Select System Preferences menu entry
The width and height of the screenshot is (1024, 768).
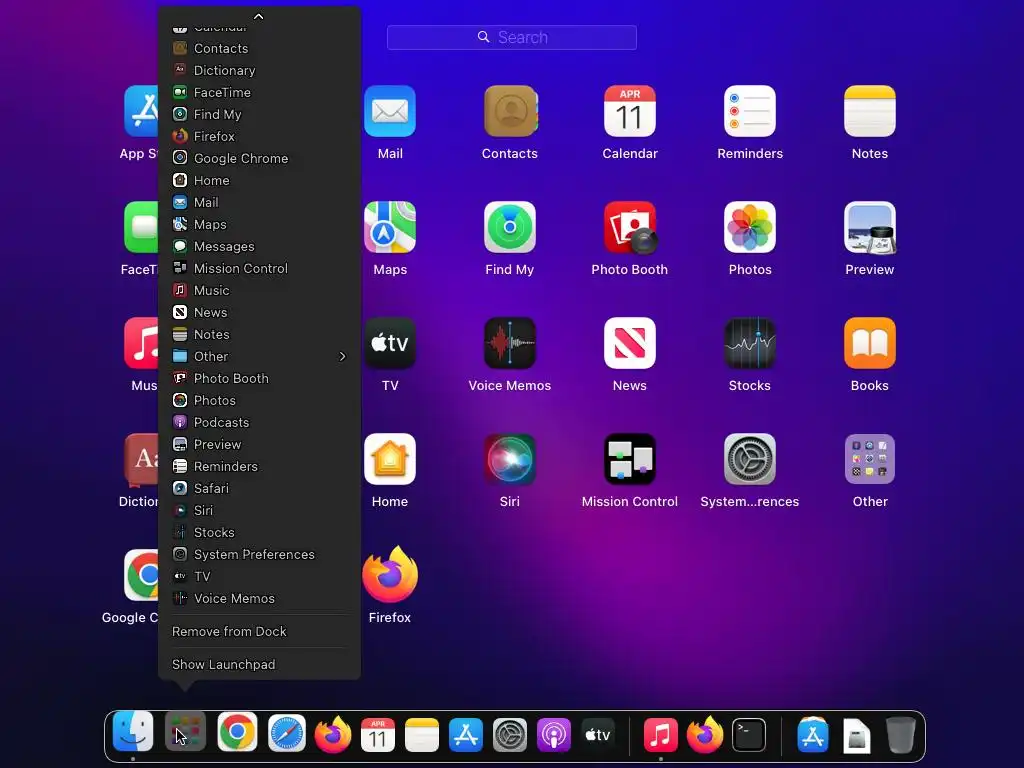tap(259, 554)
